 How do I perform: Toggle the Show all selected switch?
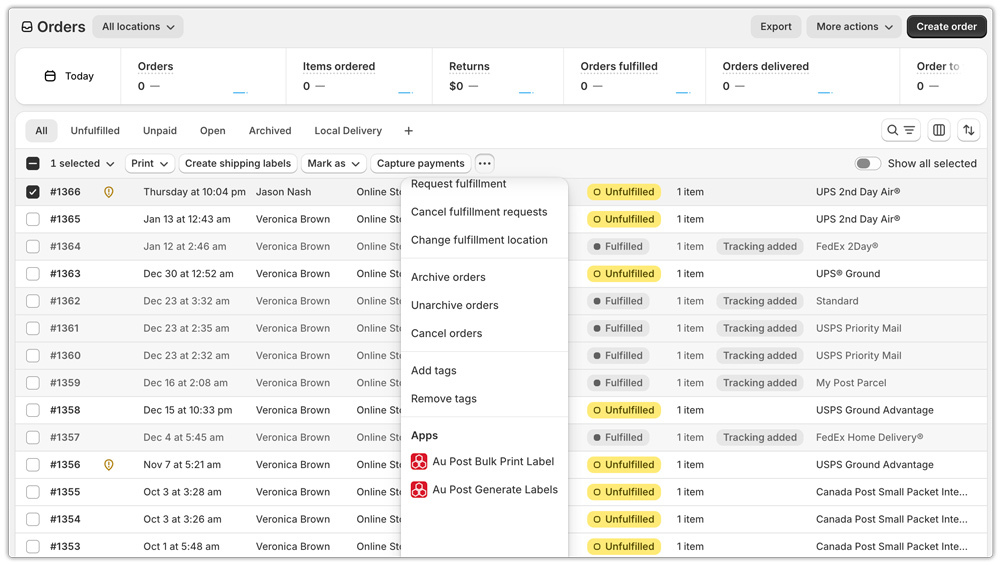pyautogui.click(x=867, y=164)
